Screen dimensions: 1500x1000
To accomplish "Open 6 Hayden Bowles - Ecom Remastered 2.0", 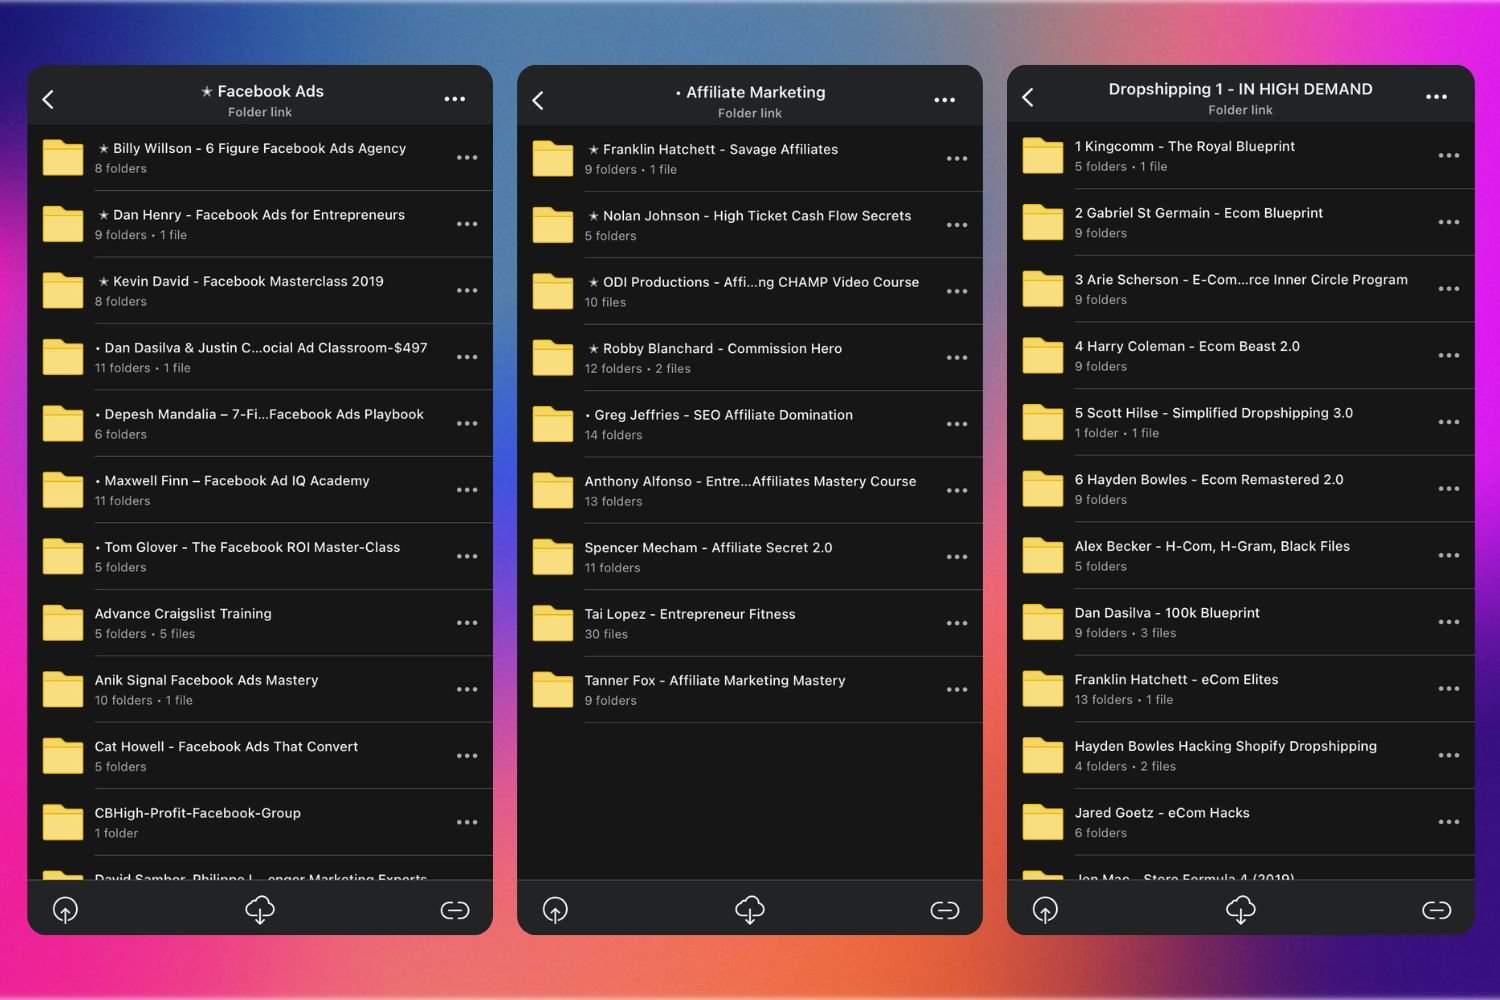I will click(1241, 489).
